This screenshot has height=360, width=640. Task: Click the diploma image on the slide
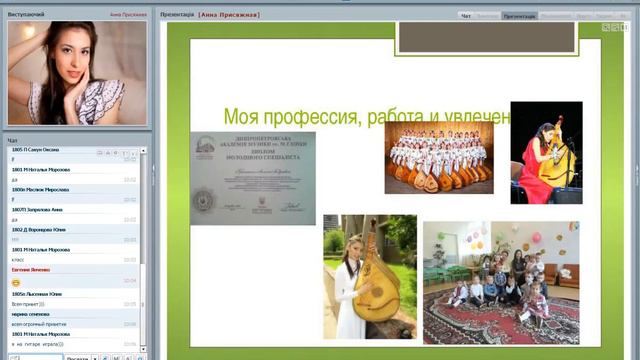click(253, 178)
